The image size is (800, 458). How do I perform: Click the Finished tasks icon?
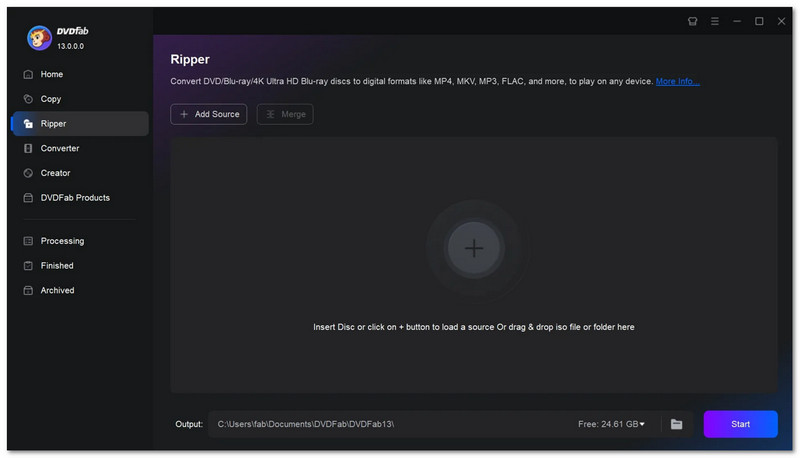(x=28, y=266)
